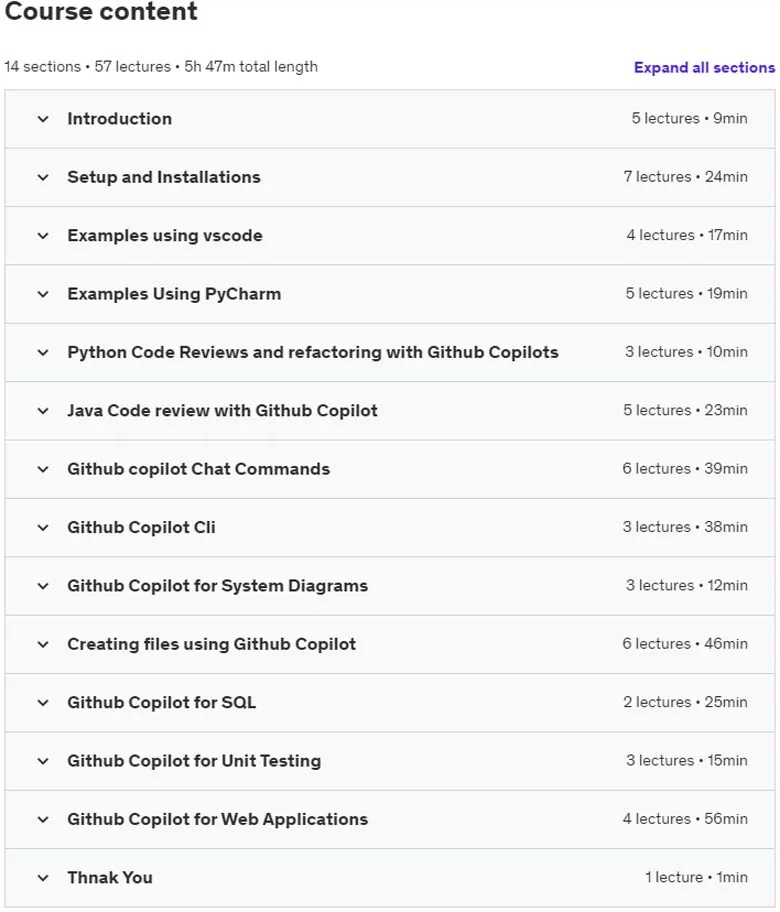Click Python Code Reviews and refactoring title
Screen dimensions: 780x912
313,352
